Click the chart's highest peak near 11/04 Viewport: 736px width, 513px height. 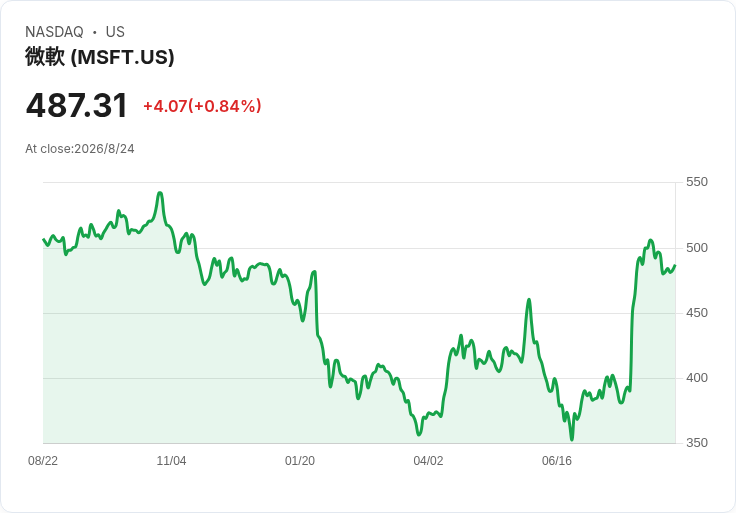pos(160,193)
